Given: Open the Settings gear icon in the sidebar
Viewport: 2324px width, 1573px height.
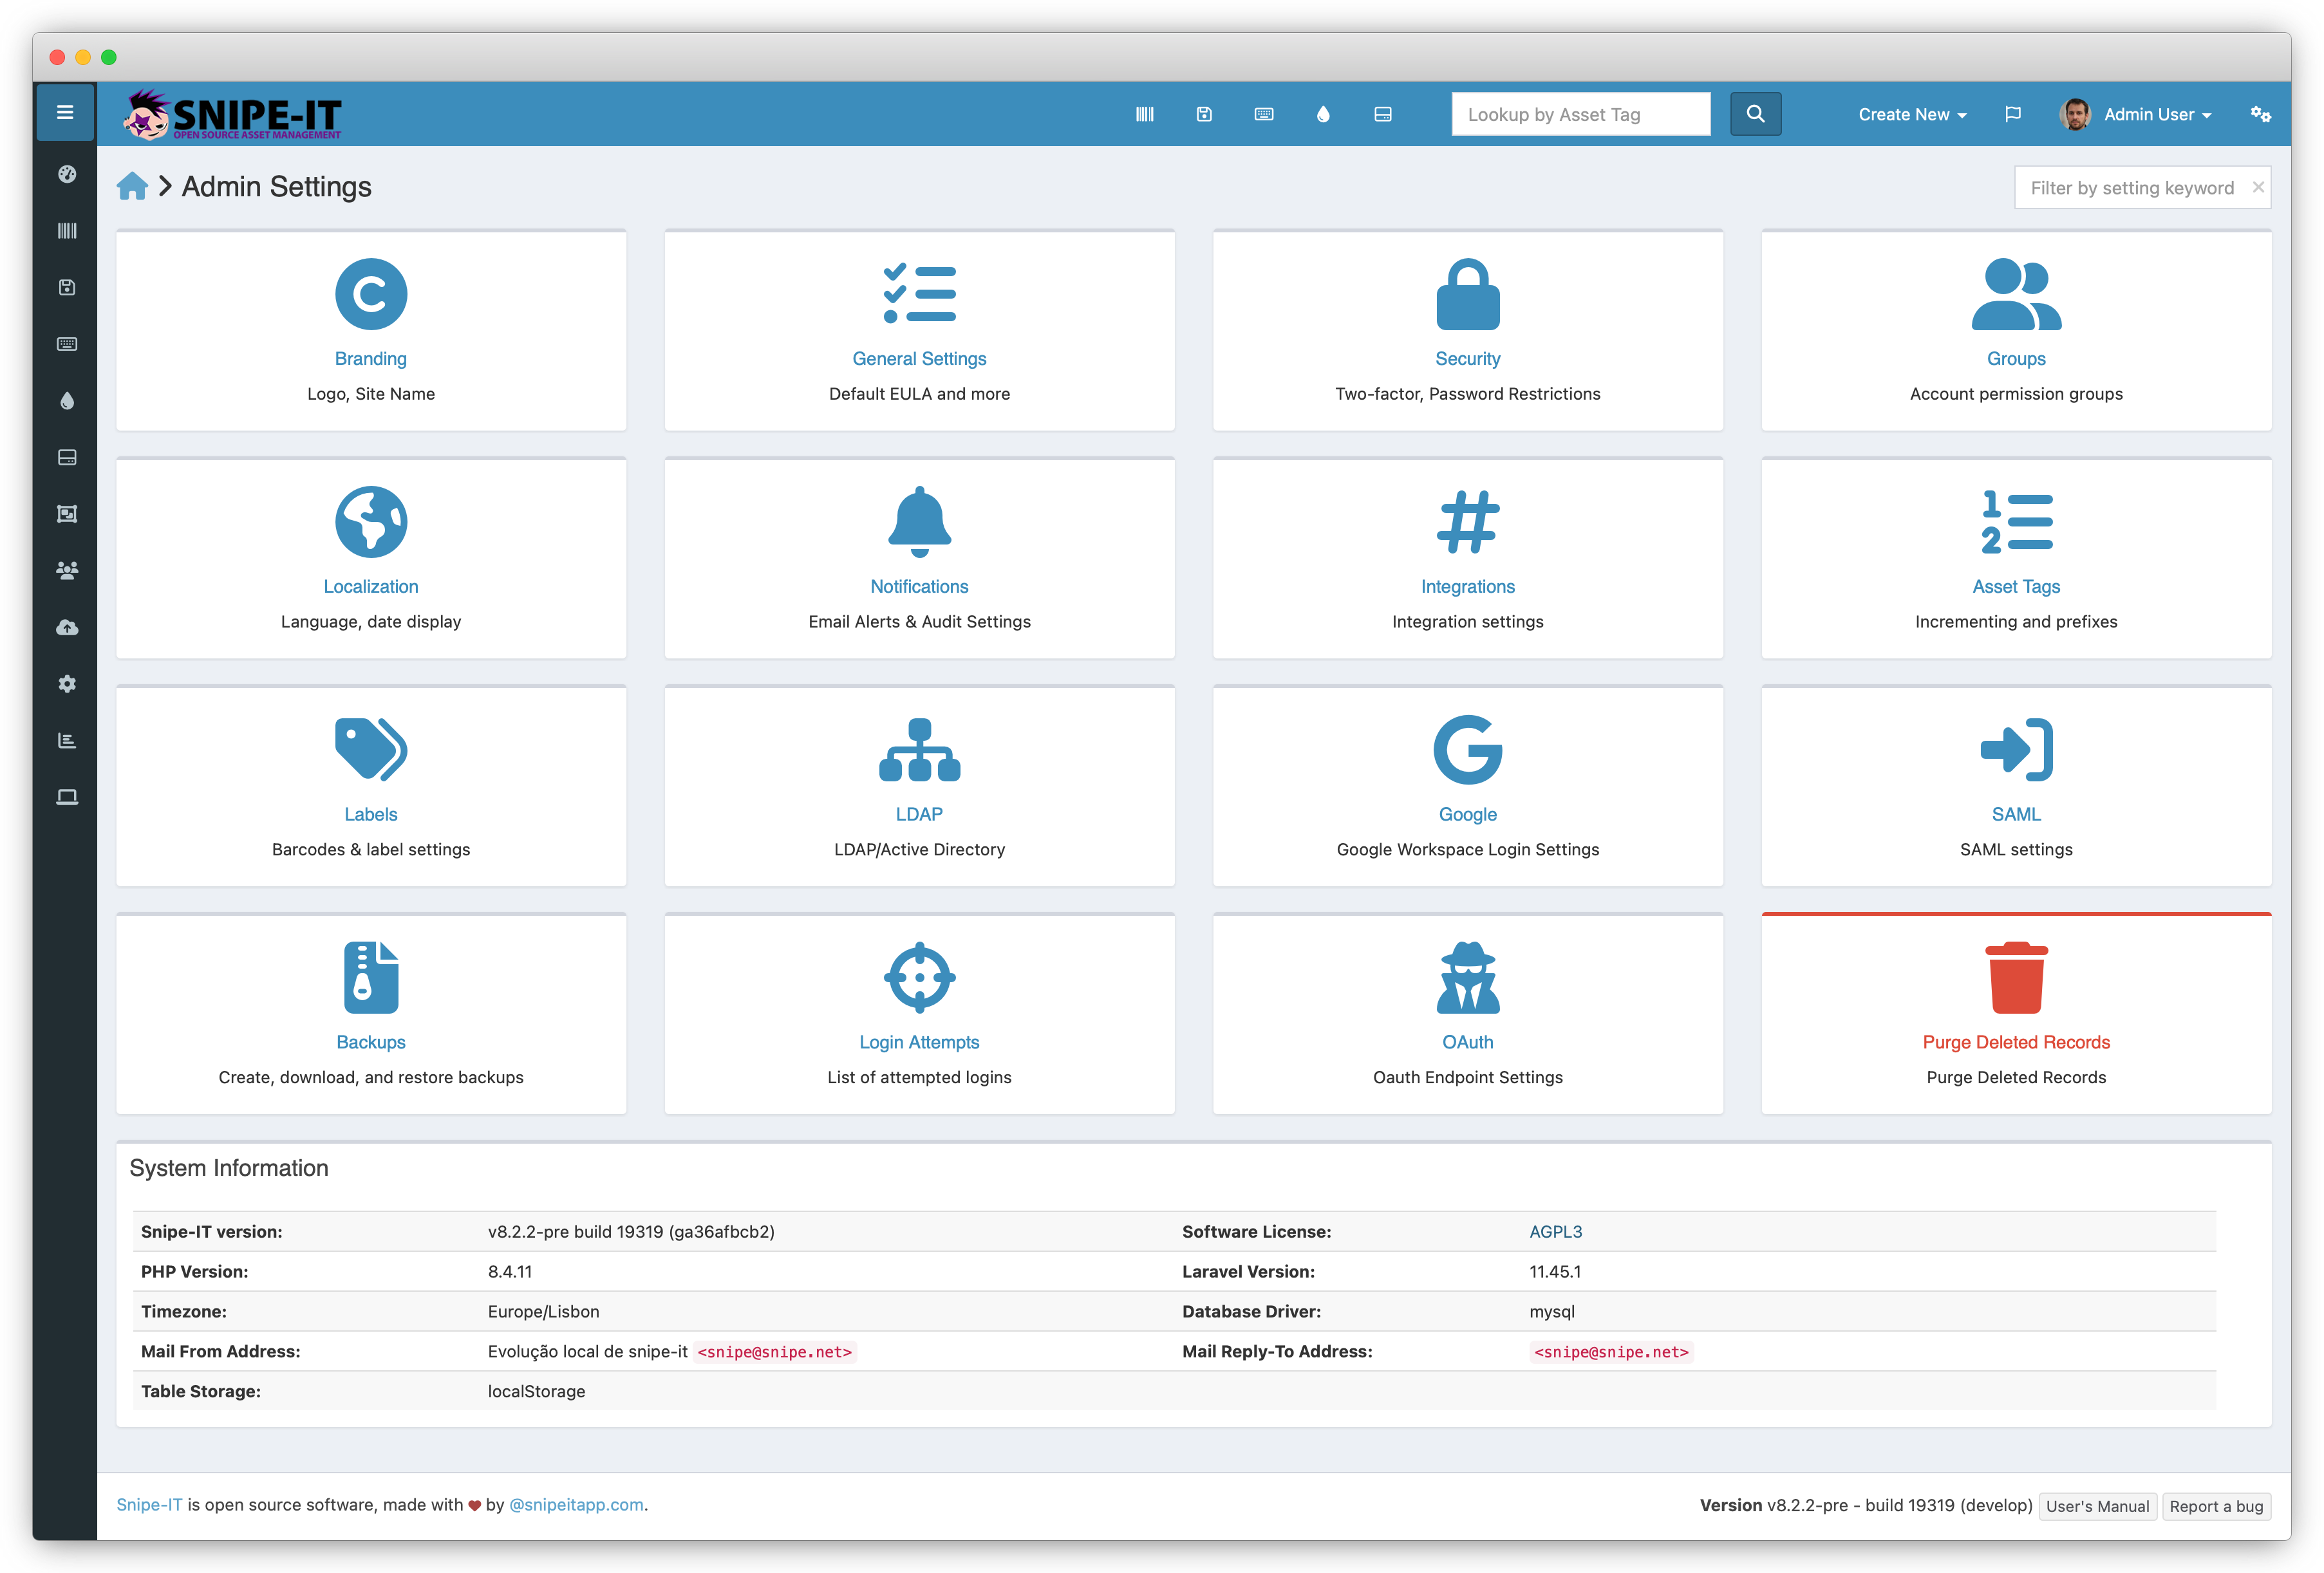Looking at the screenshot, I should 67,684.
